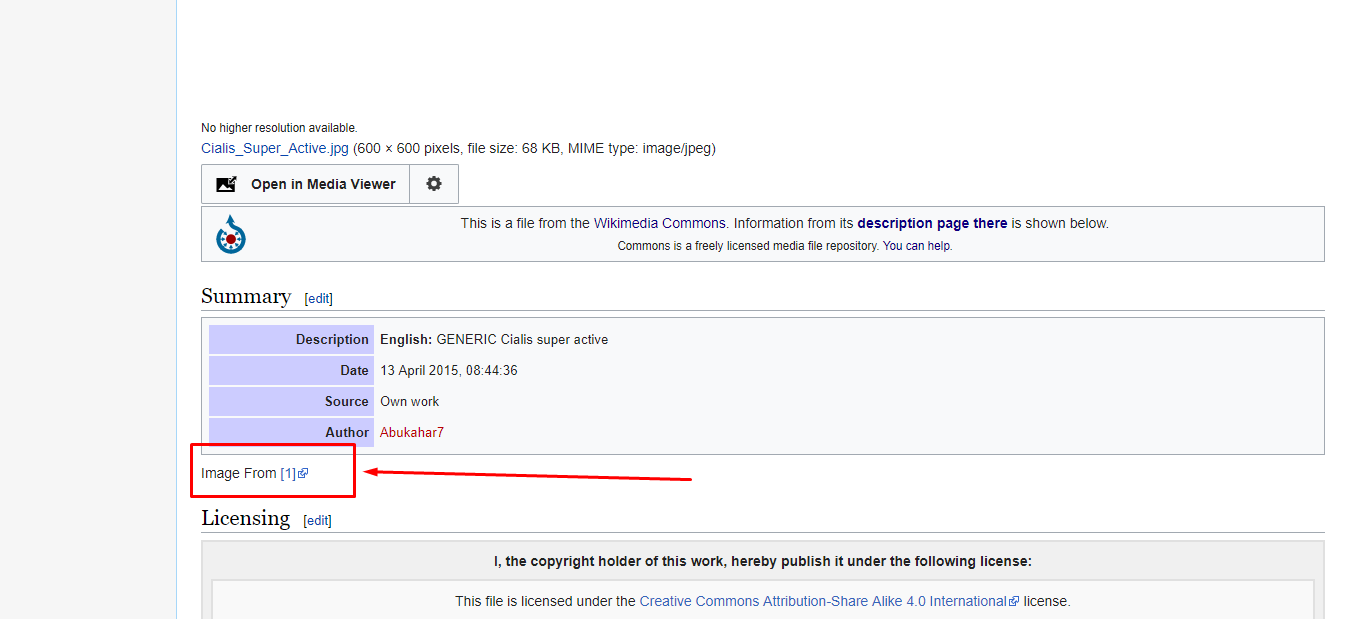
Task: Click the You can help link
Action: click(x=917, y=246)
